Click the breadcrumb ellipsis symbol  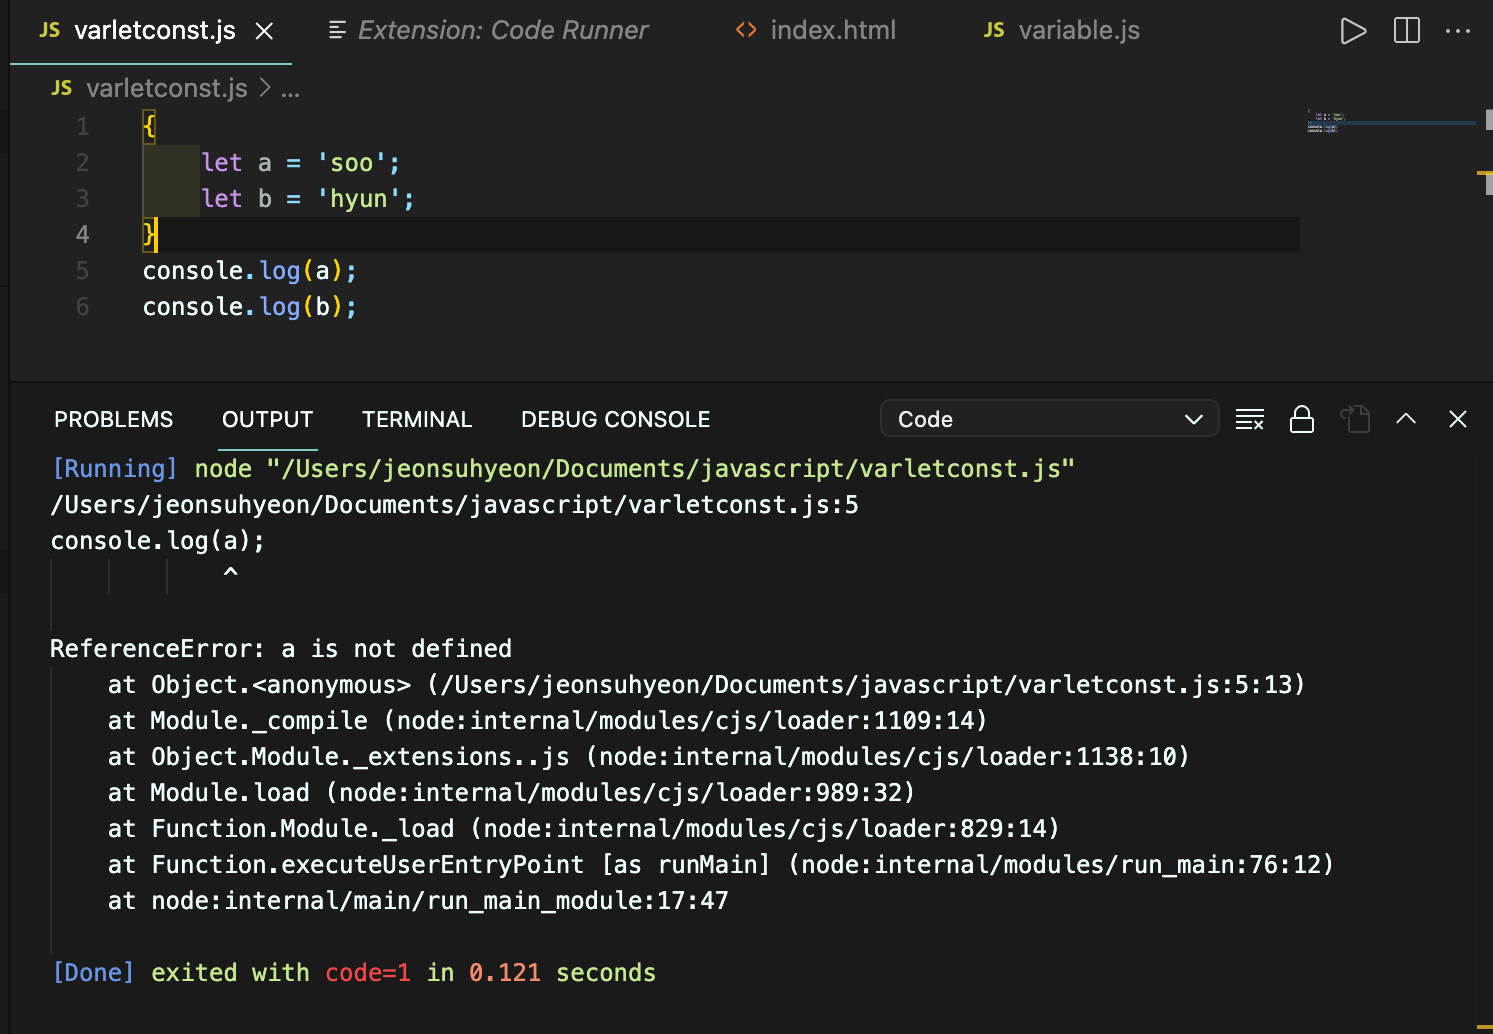coord(291,90)
